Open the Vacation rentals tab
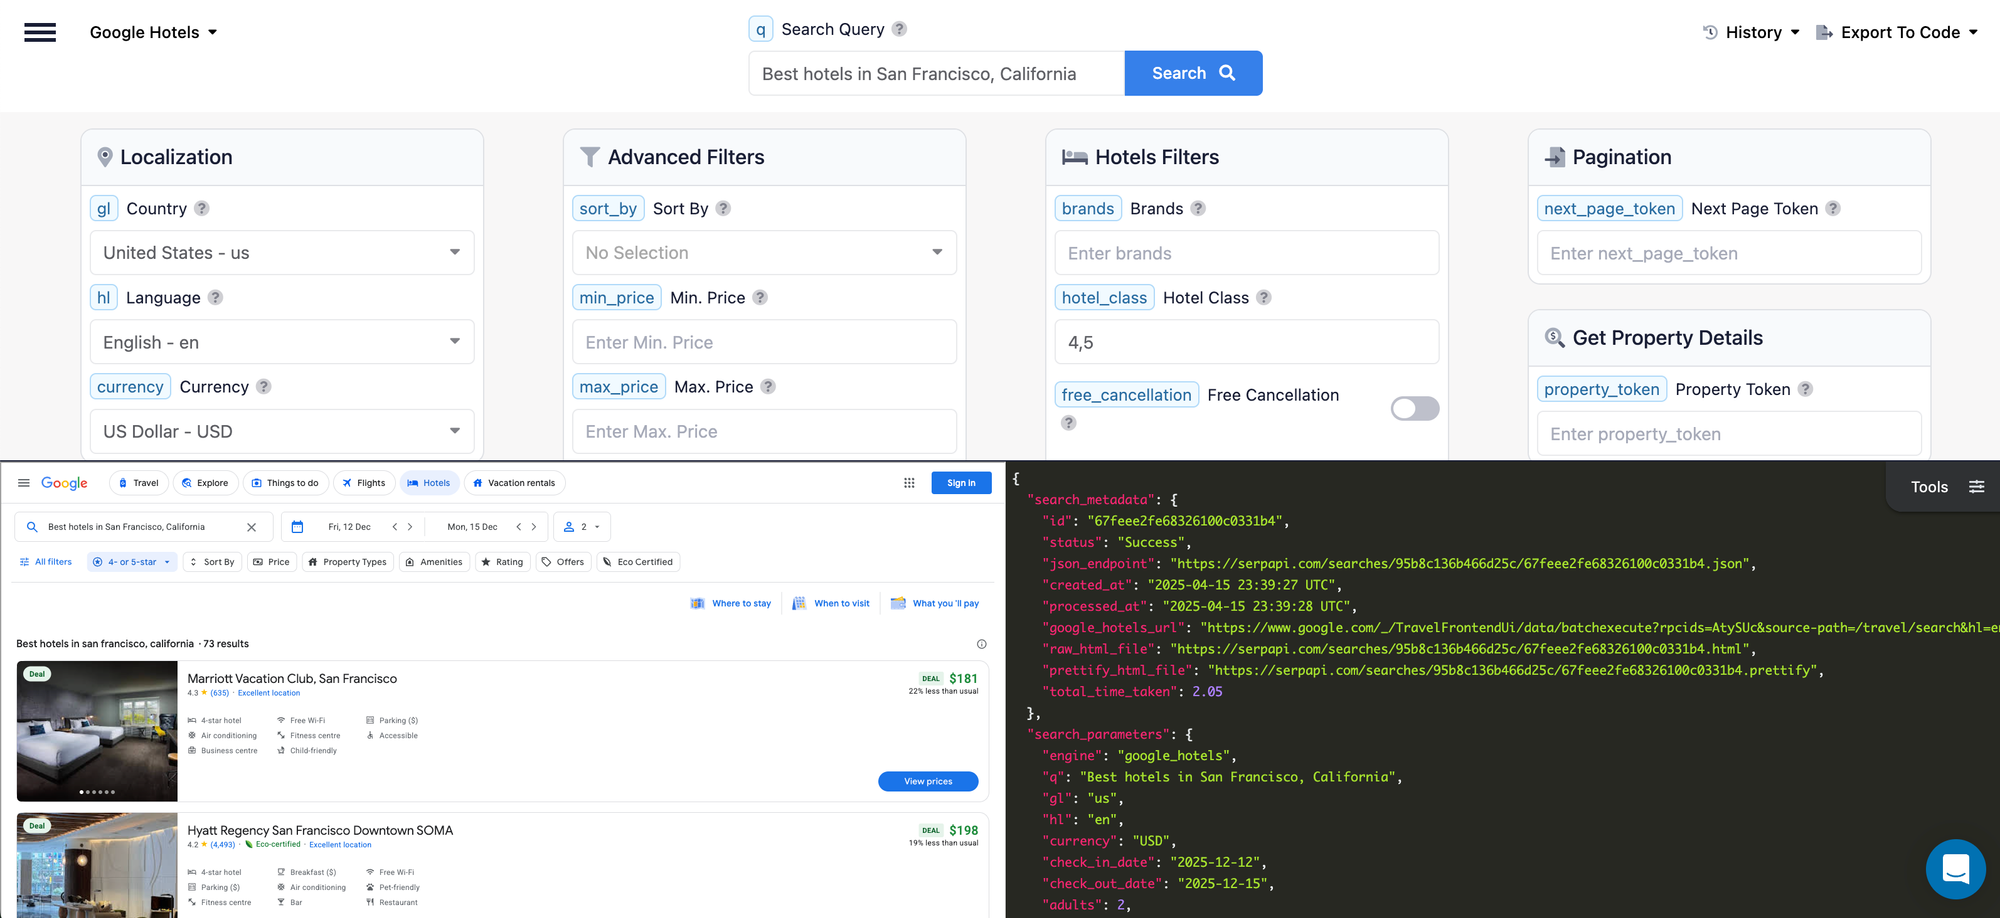 click(x=514, y=483)
